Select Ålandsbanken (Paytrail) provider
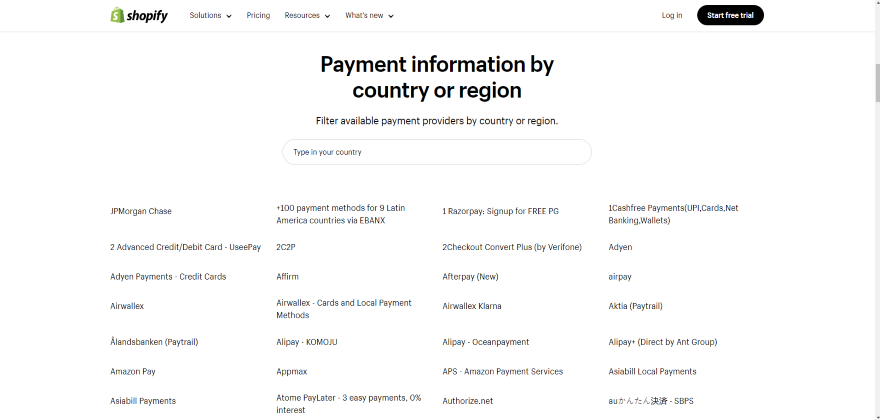880x420 pixels. click(154, 342)
